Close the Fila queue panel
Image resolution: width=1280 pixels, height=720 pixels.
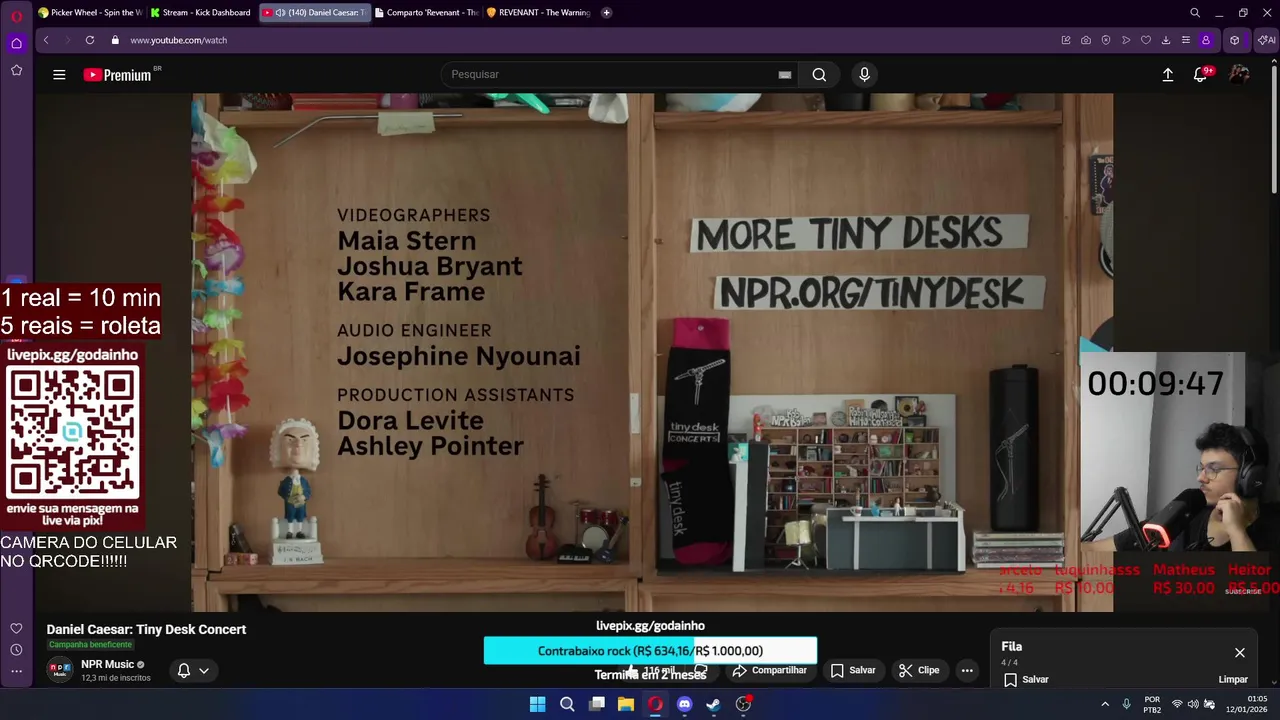click(1240, 653)
